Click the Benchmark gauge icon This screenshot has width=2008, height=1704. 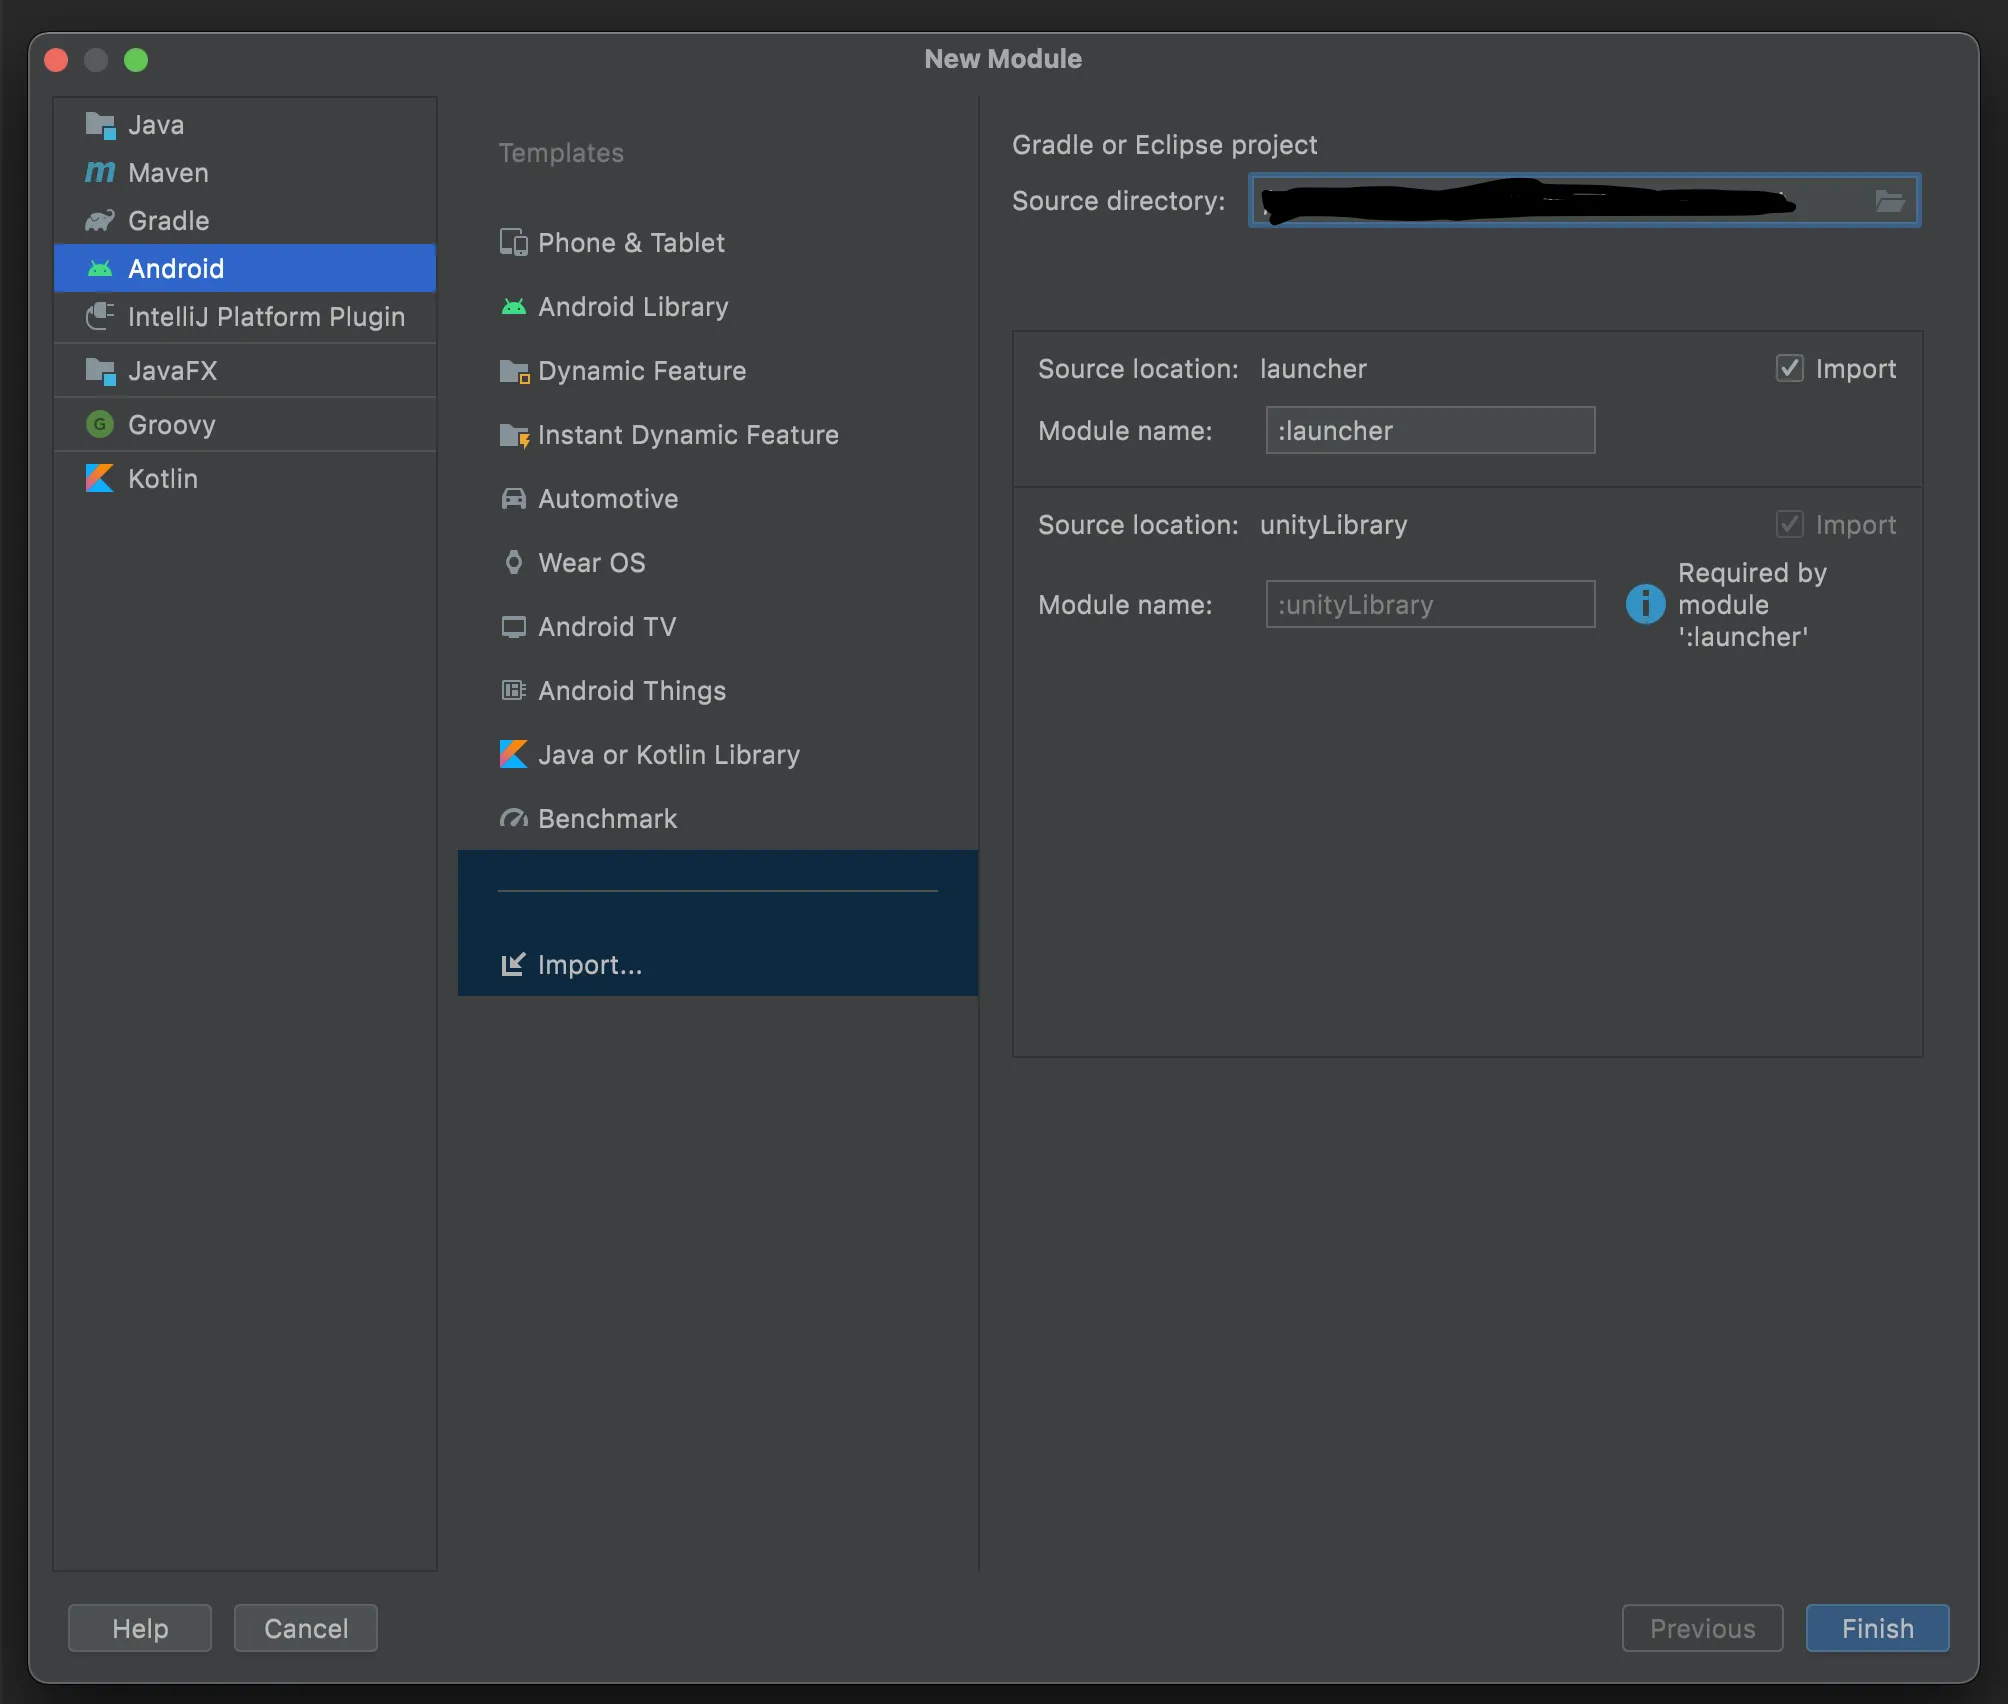point(514,819)
